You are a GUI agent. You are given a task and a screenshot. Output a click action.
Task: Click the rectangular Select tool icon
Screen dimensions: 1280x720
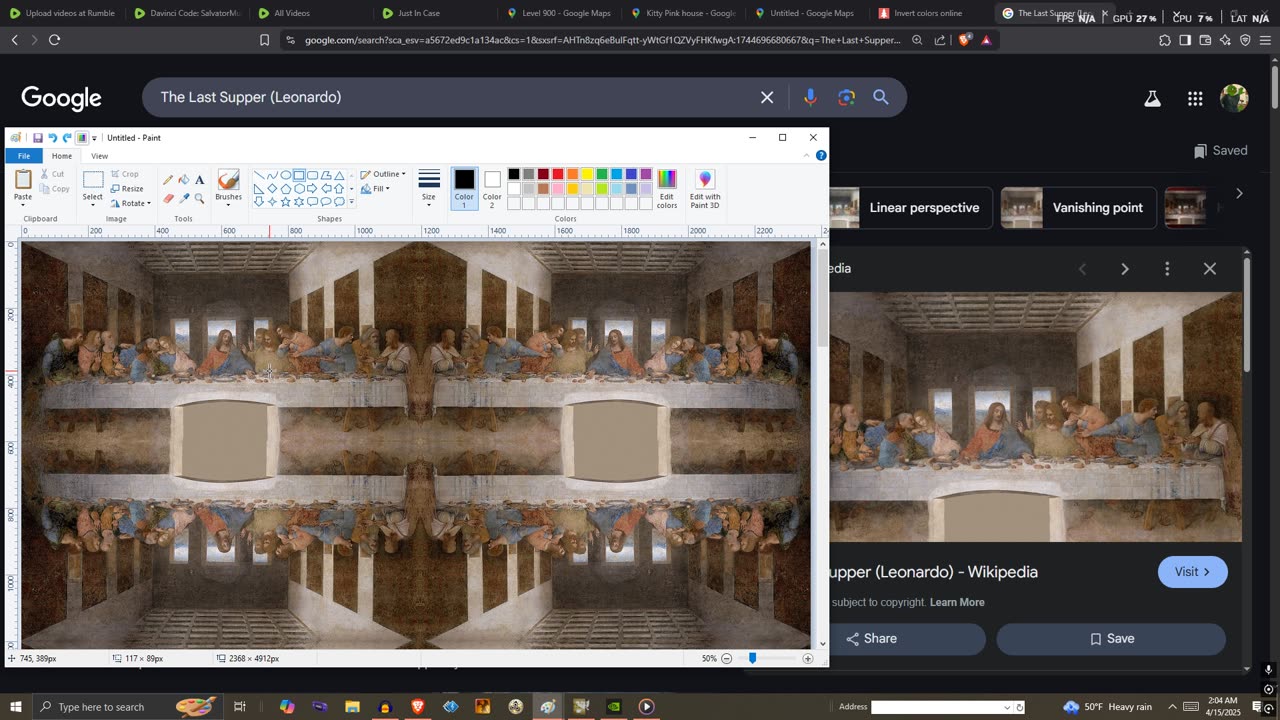(x=93, y=180)
